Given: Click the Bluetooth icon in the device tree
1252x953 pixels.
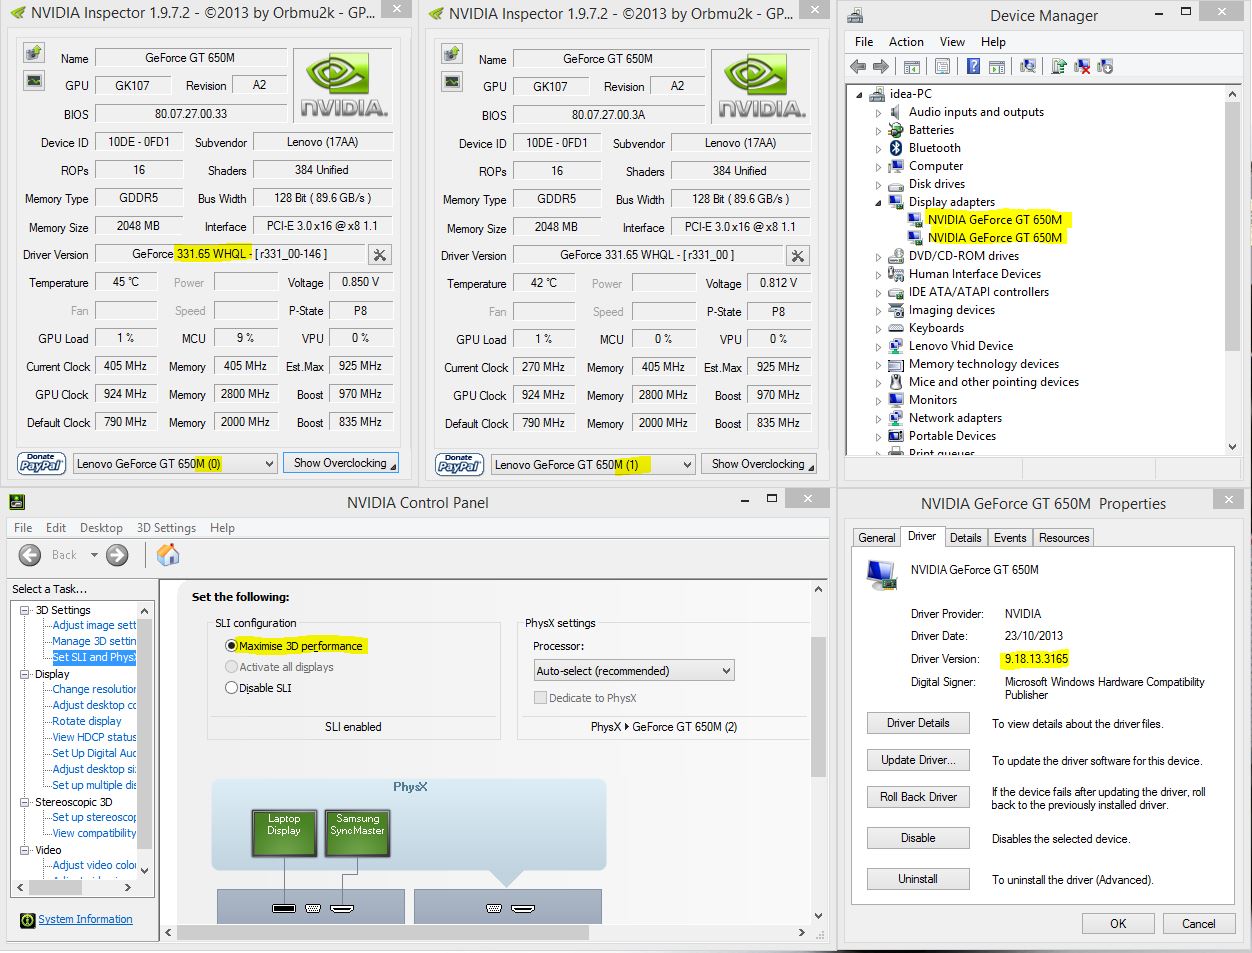Looking at the screenshot, I should tap(897, 148).
